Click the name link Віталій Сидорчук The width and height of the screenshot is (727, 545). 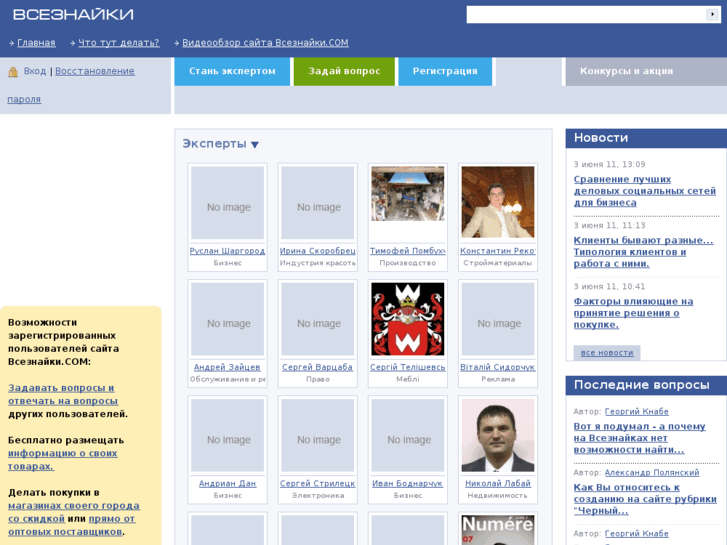click(x=498, y=367)
